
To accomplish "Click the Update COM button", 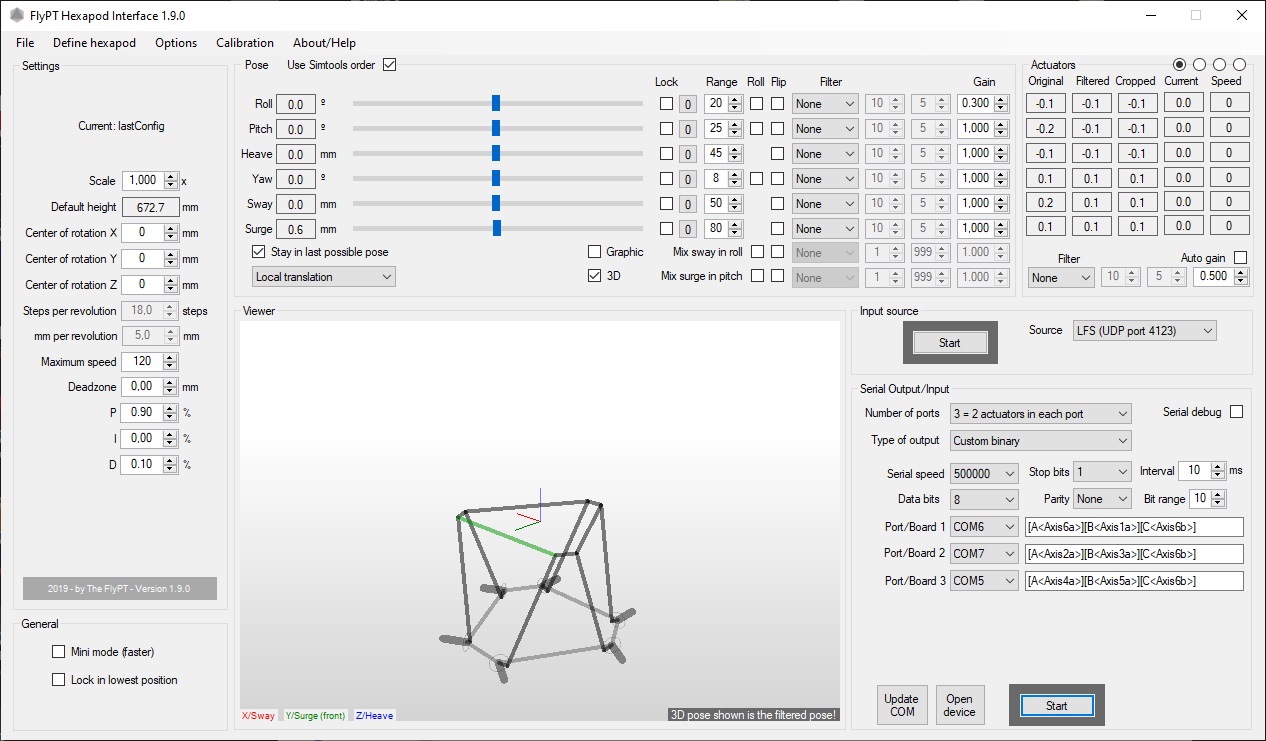I will 902,706.
